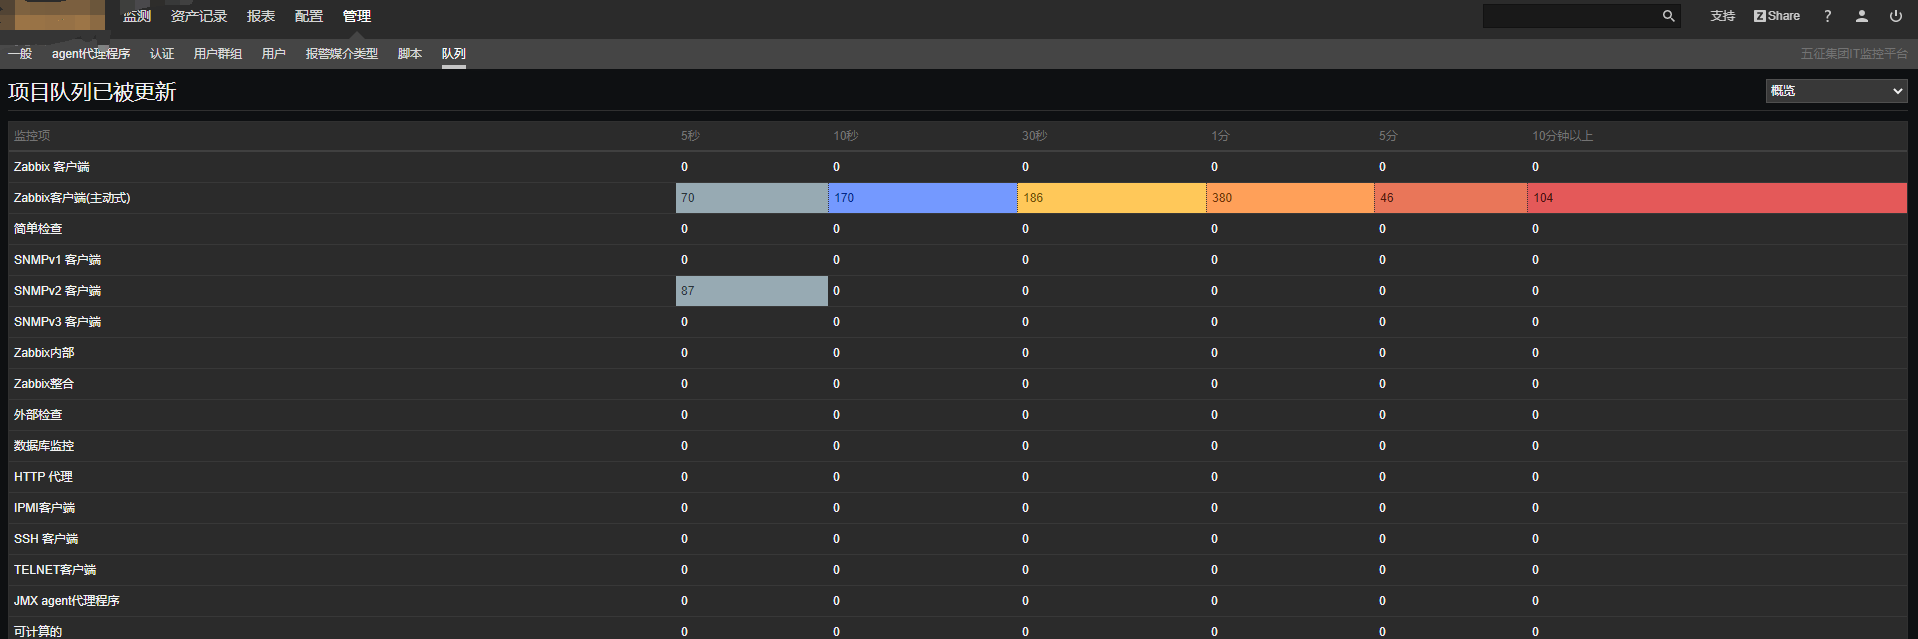
Task: Go to the 一般 submenu
Action: [x=20, y=54]
